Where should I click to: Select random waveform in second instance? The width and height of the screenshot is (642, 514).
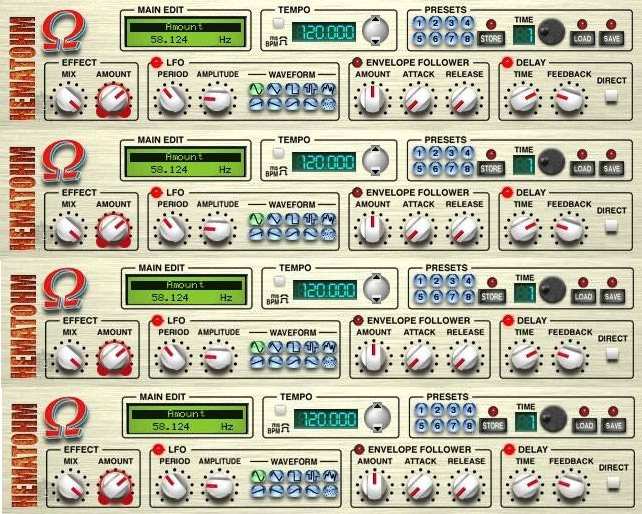(328, 219)
